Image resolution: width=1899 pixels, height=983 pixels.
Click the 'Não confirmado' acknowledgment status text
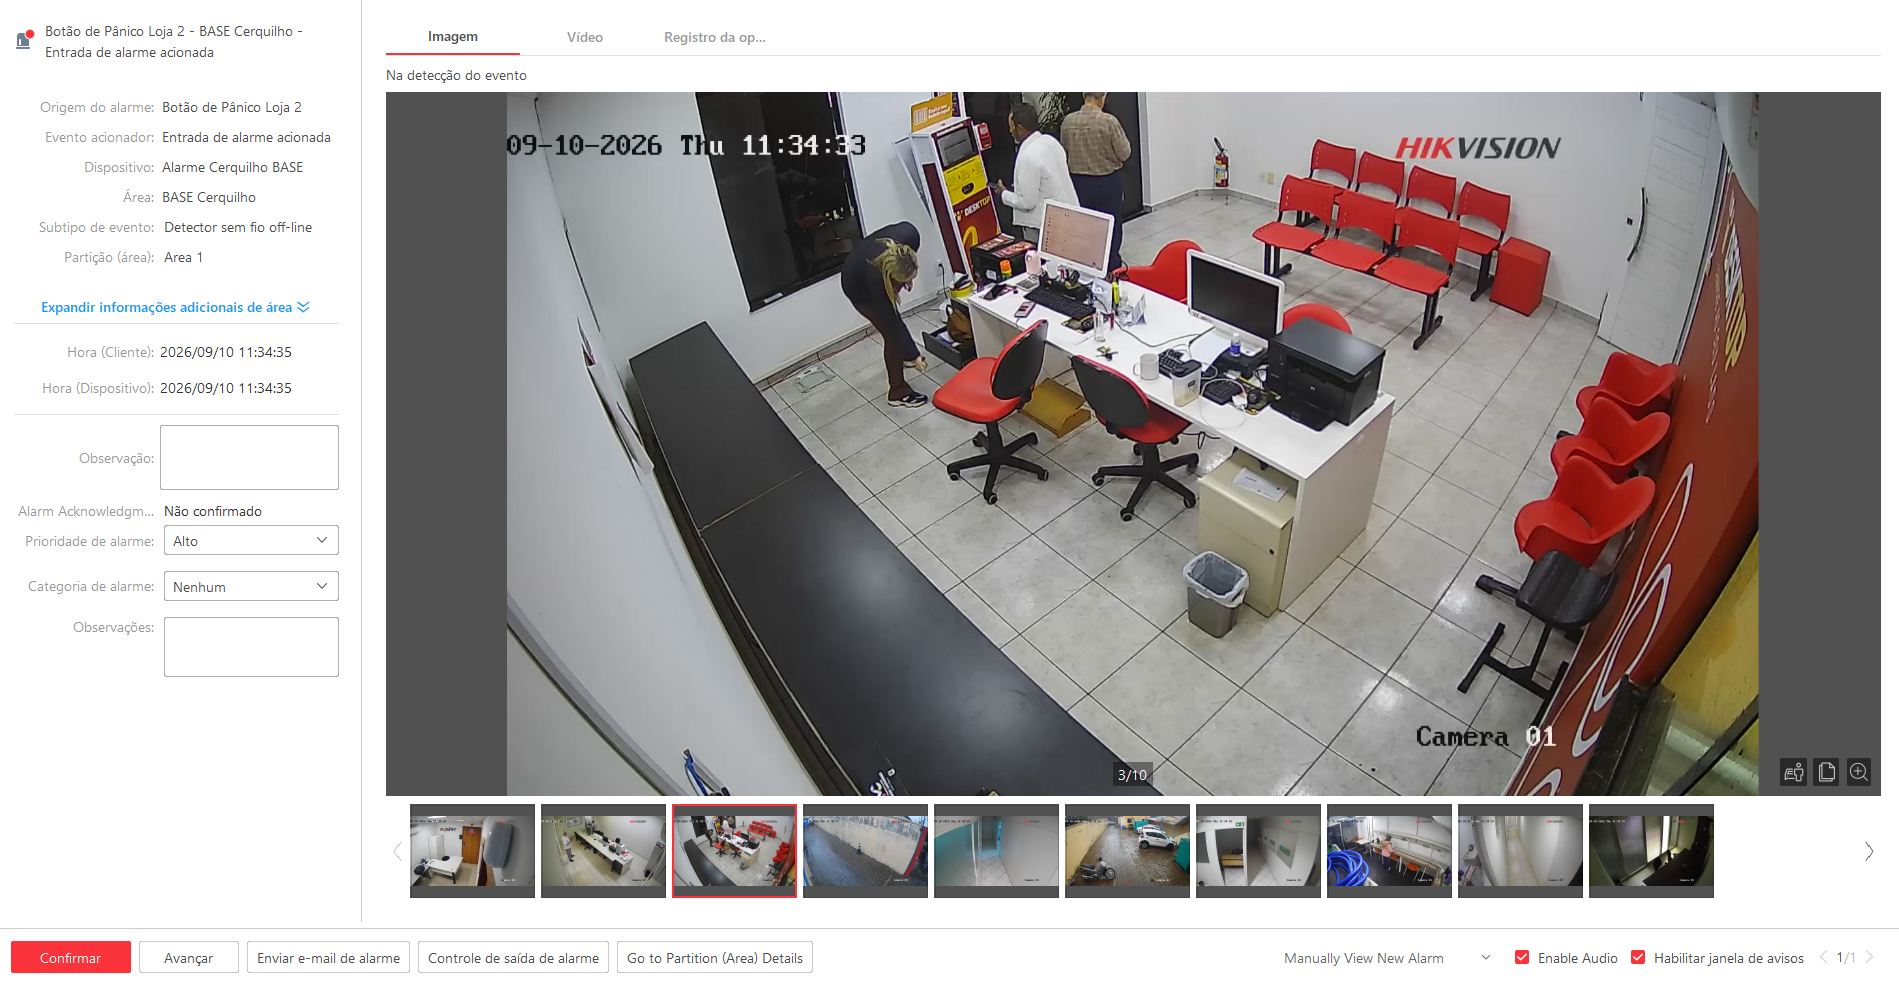point(213,511)
